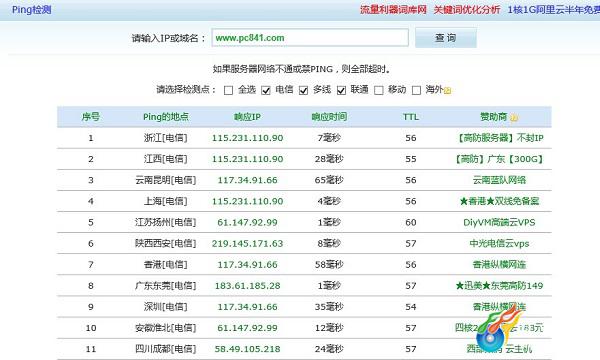Click the 响应时间 column header

tap(329, 117)
